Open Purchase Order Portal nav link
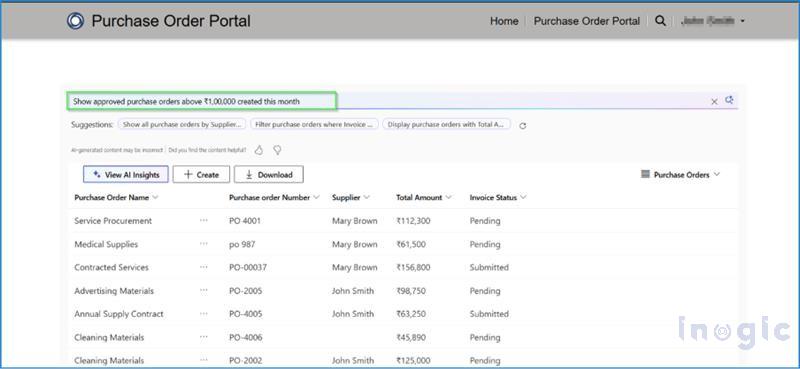This screenshot has width=800, height=369. click(x=587, y=21)
